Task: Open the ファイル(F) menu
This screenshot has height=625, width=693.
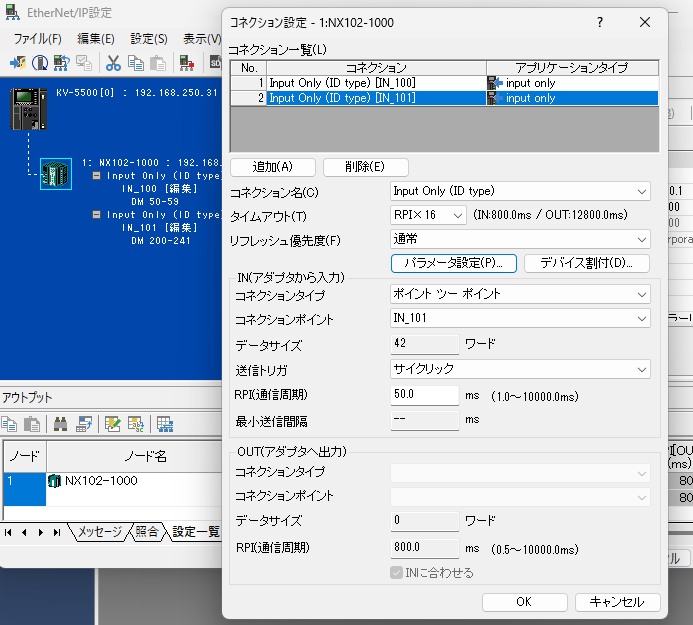Action: click(x=37, y=38)
